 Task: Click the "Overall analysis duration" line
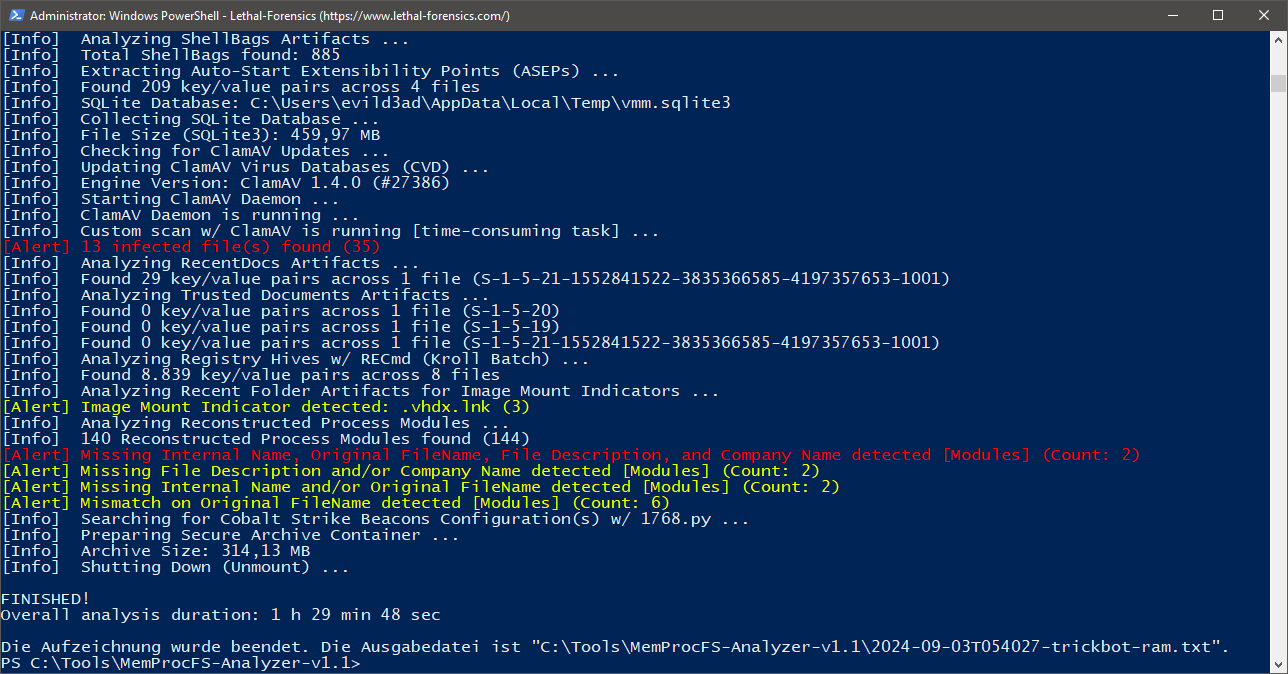(x=220, y=614)
